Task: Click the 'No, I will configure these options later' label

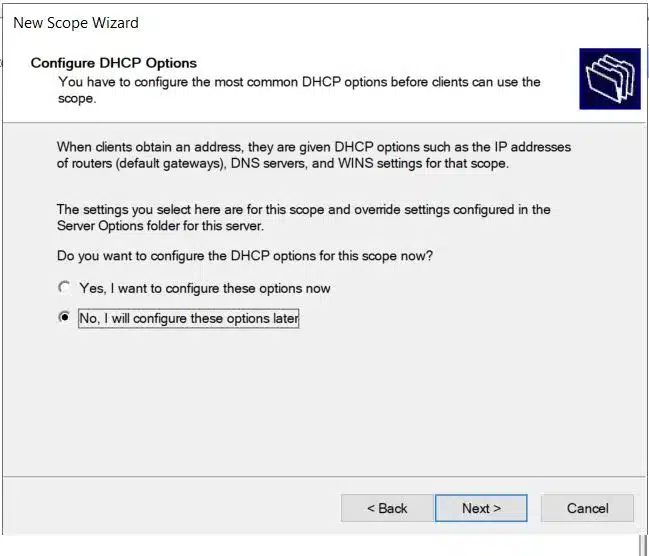Action: pos(188,319)
